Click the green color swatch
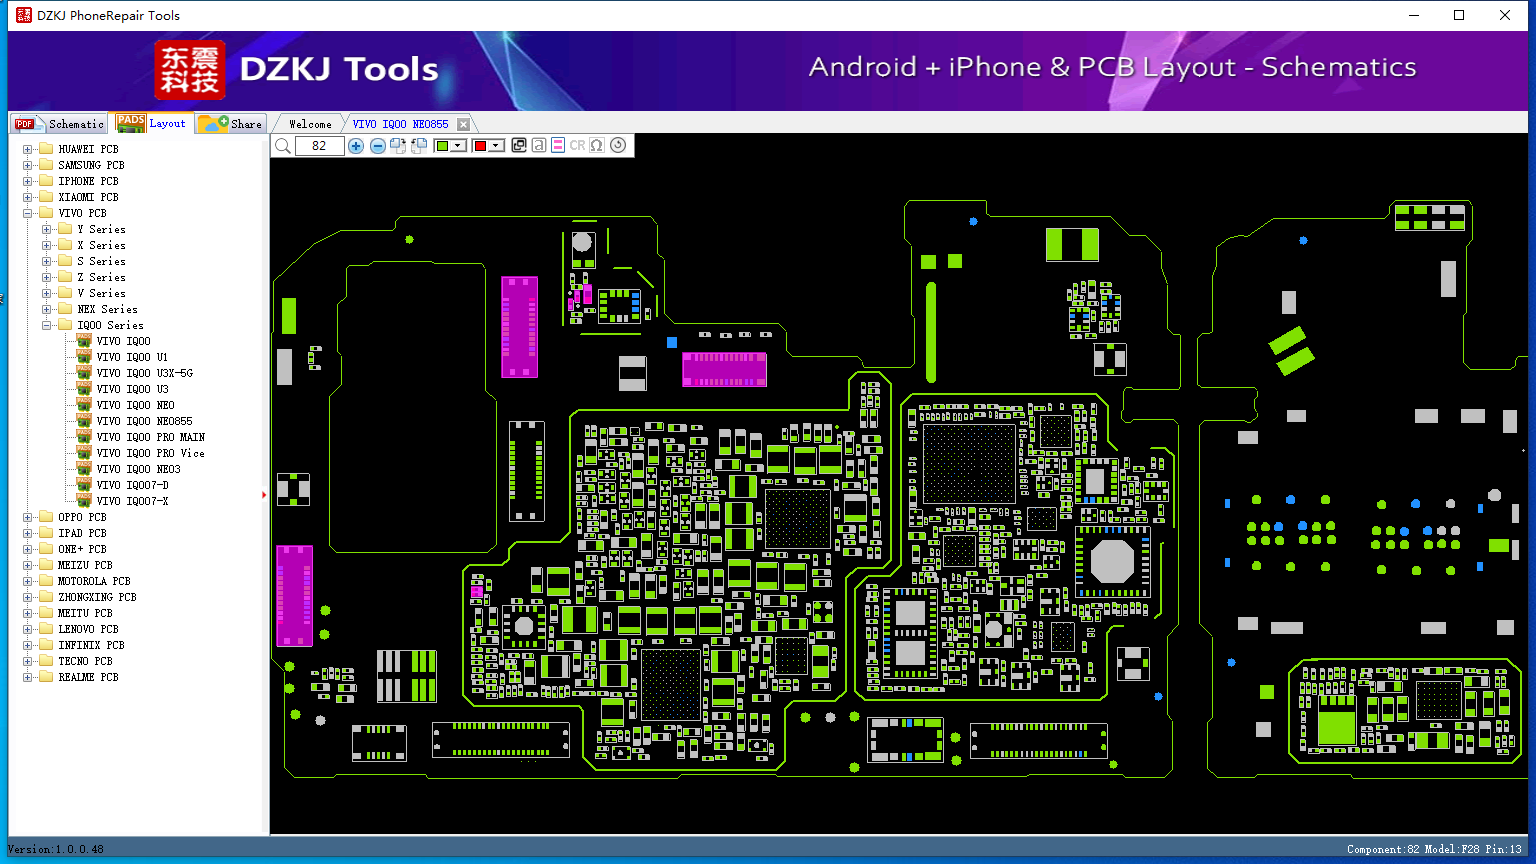Screen dimensions: 1536x864 (442, 146)
